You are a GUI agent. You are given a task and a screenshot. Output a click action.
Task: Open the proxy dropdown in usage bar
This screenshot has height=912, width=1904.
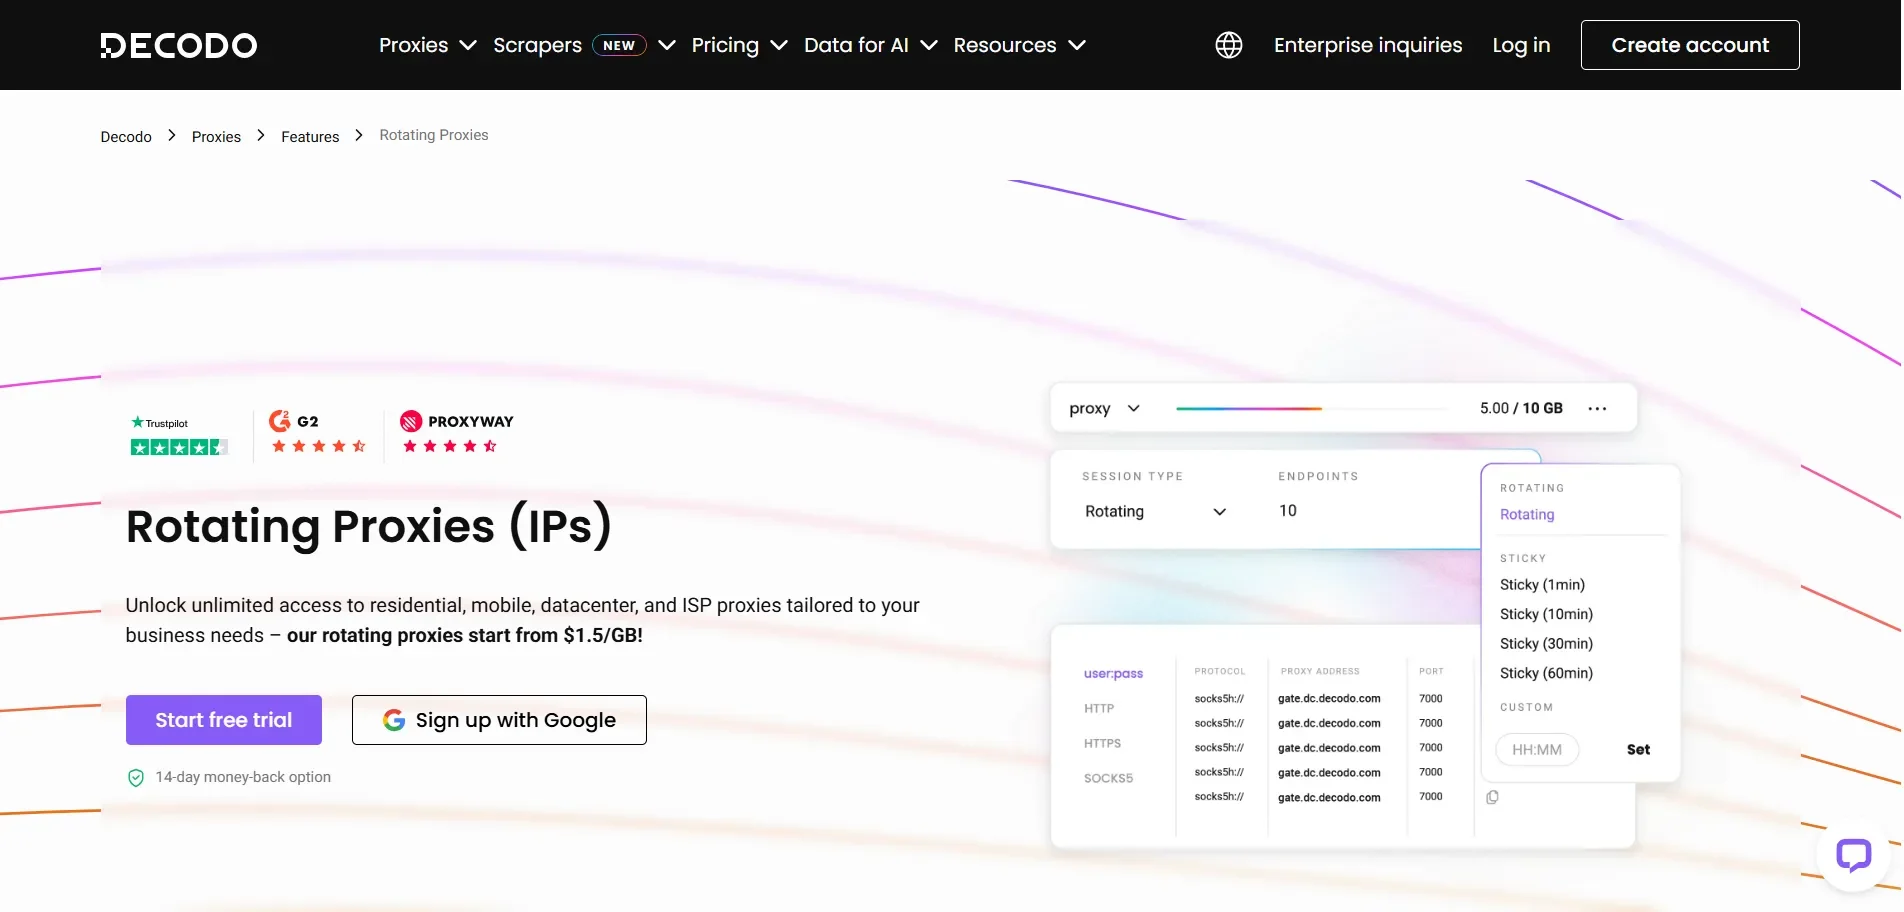[x=1104, y=408]
